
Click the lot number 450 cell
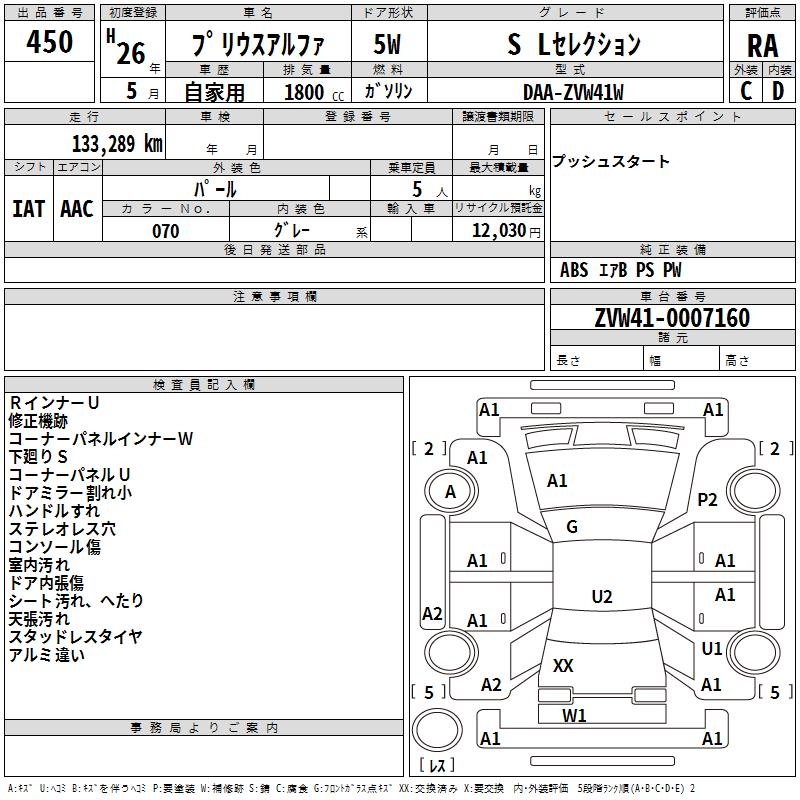click(49, 41)
